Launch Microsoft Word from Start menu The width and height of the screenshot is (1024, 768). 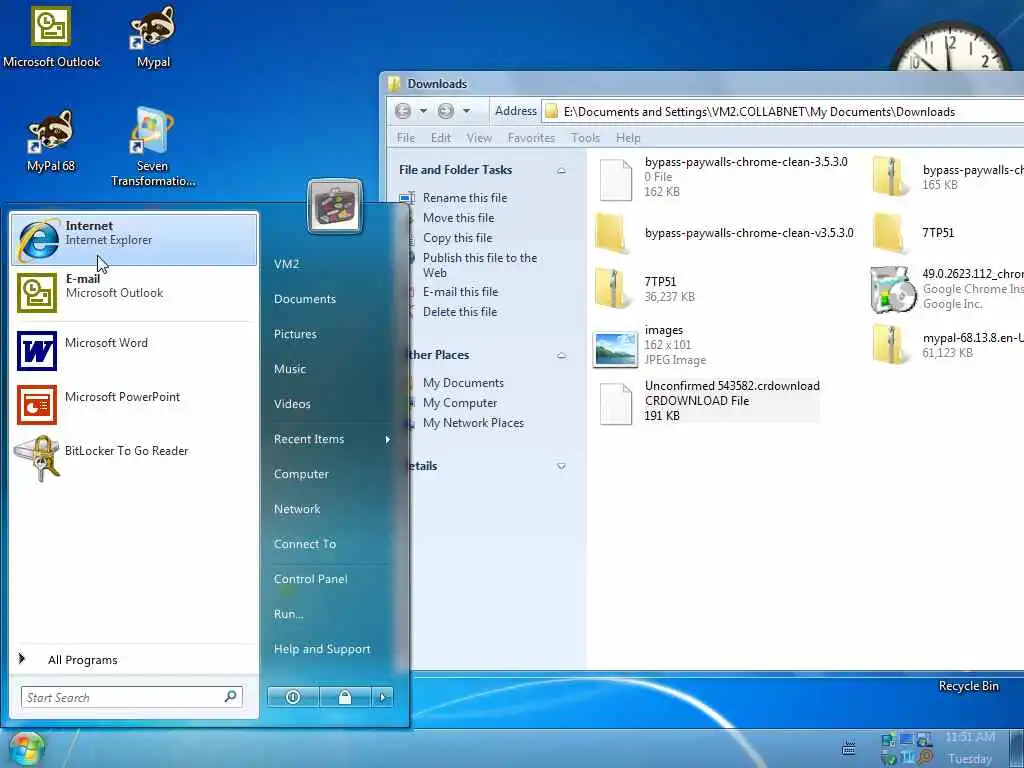click(134, 349)
